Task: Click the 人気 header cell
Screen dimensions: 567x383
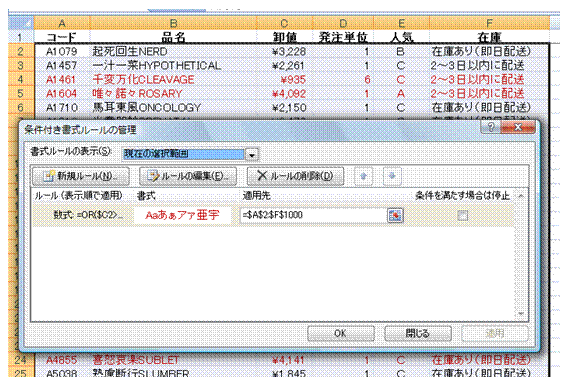Action: 401,37
